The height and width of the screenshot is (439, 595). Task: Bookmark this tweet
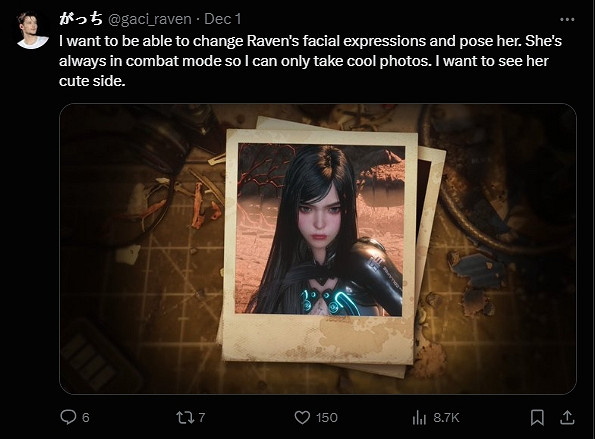point(537,417)
